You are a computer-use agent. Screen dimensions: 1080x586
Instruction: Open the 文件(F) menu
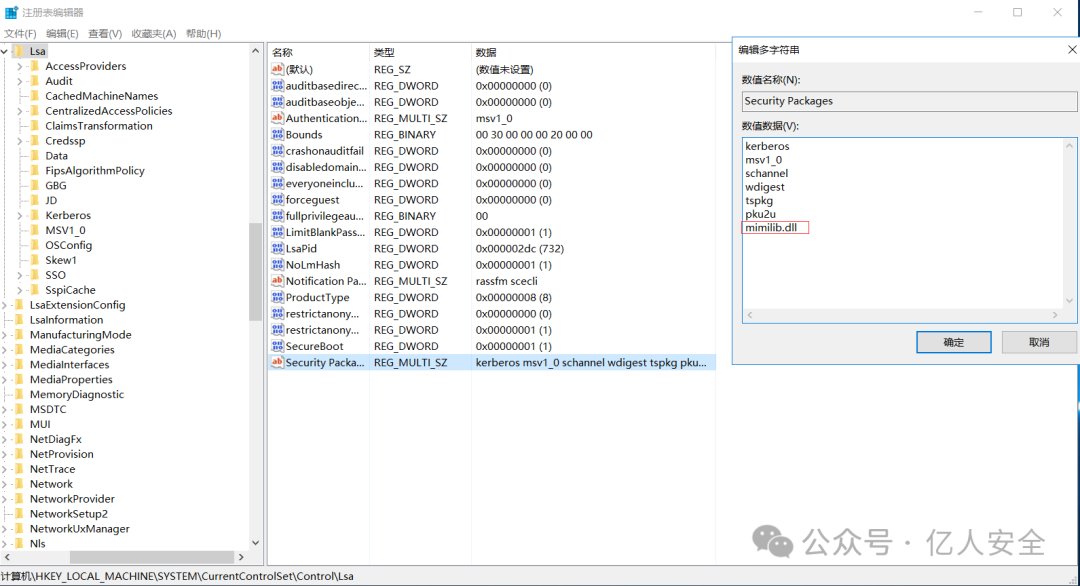20,34
